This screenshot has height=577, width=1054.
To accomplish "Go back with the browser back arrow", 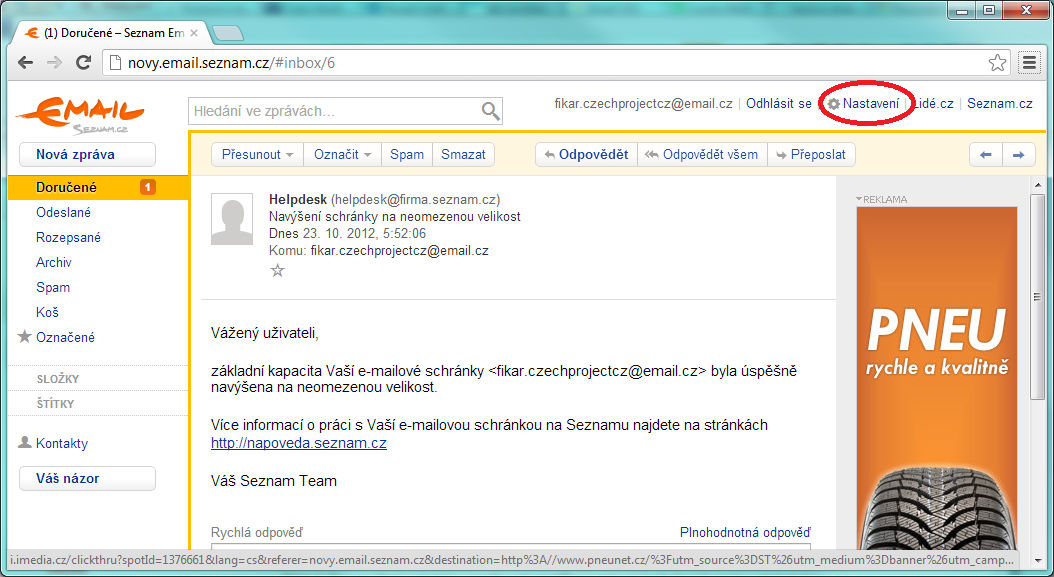I will 26,63.
